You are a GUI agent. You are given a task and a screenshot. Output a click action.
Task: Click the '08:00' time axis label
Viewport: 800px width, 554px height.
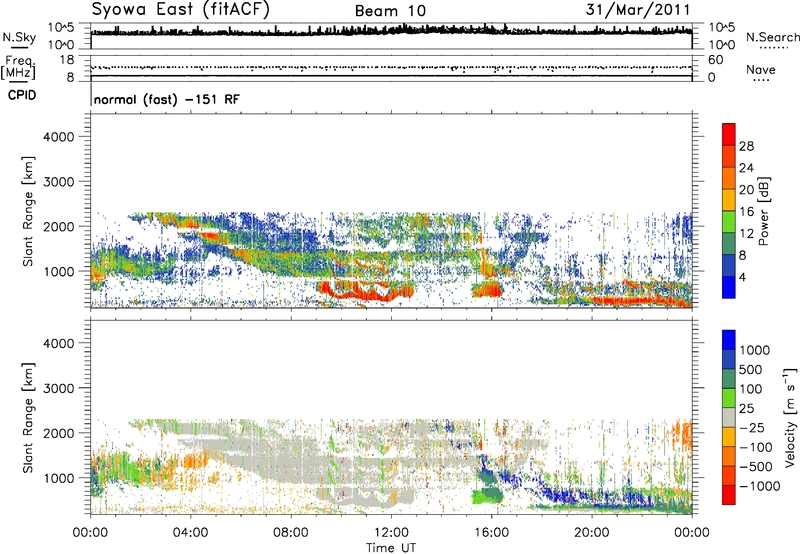(x=291, y=533)
